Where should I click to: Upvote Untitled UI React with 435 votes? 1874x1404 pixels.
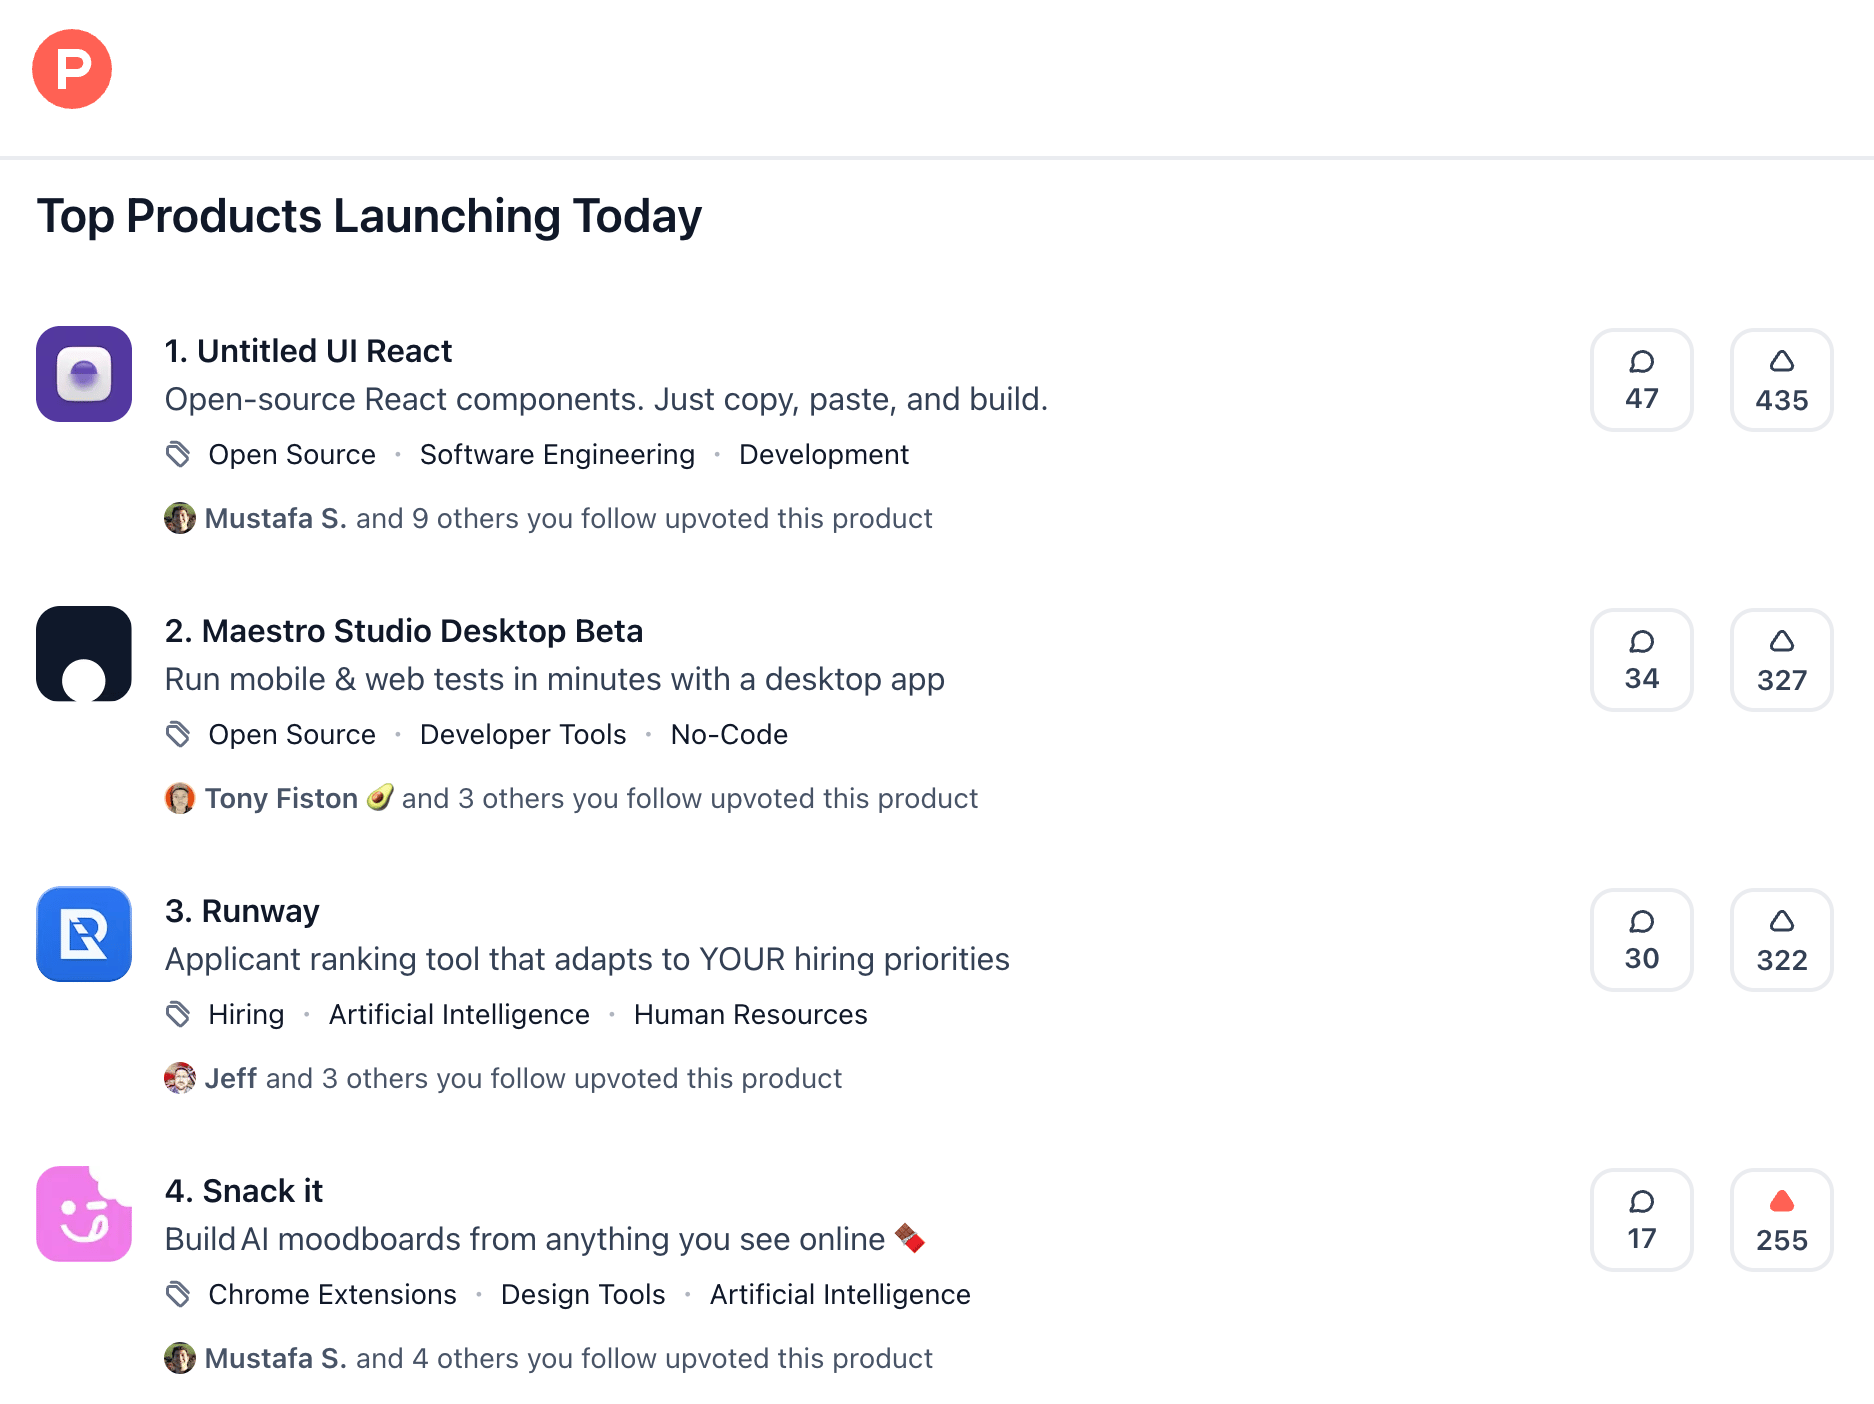pyautogui.click(x=1782, y=380)
